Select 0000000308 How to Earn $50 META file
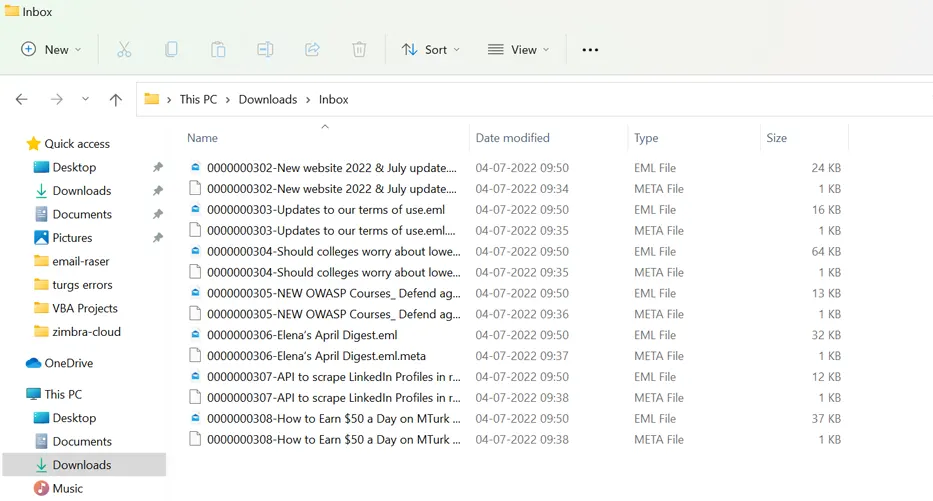Image resolution: width=933 pixels, height=501 pixels. pyautogui.click(x=334, y=439)
